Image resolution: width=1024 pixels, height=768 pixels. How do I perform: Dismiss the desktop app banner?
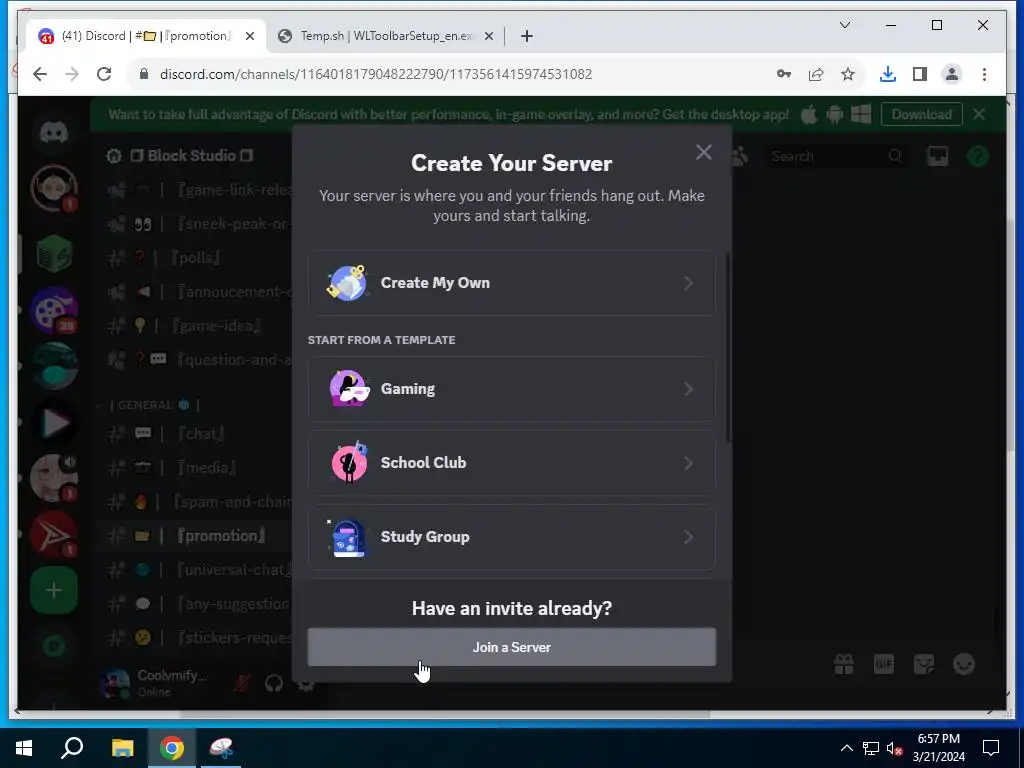979,114
